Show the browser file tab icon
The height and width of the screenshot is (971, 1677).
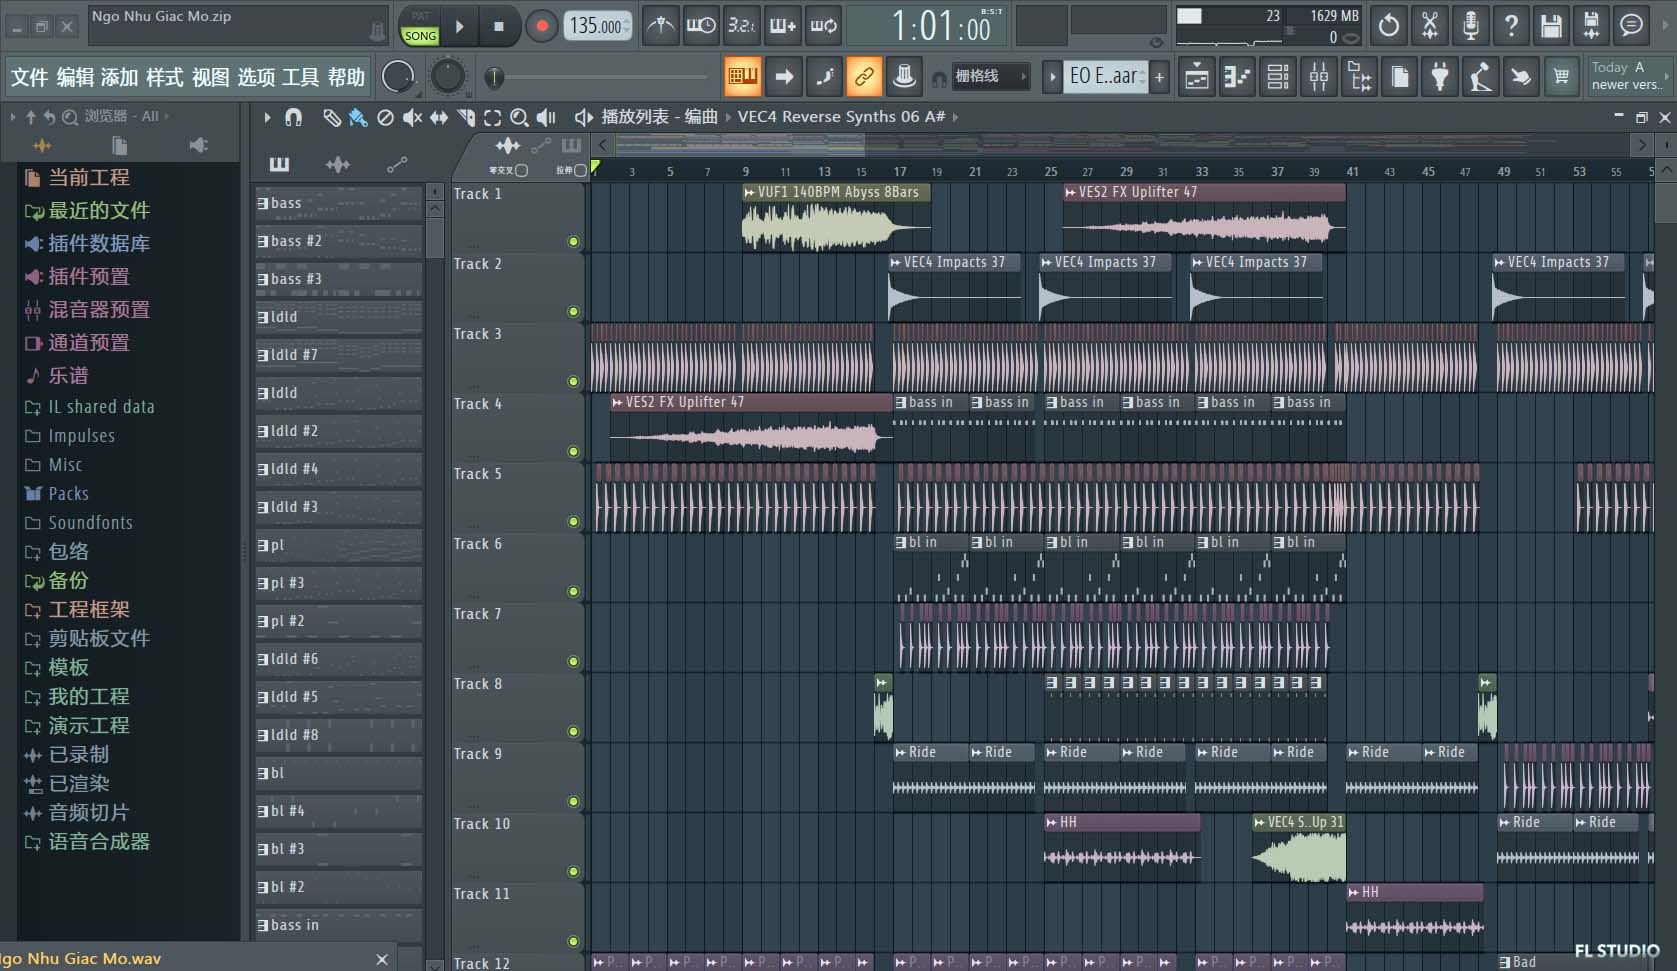(x=120, y=146)
